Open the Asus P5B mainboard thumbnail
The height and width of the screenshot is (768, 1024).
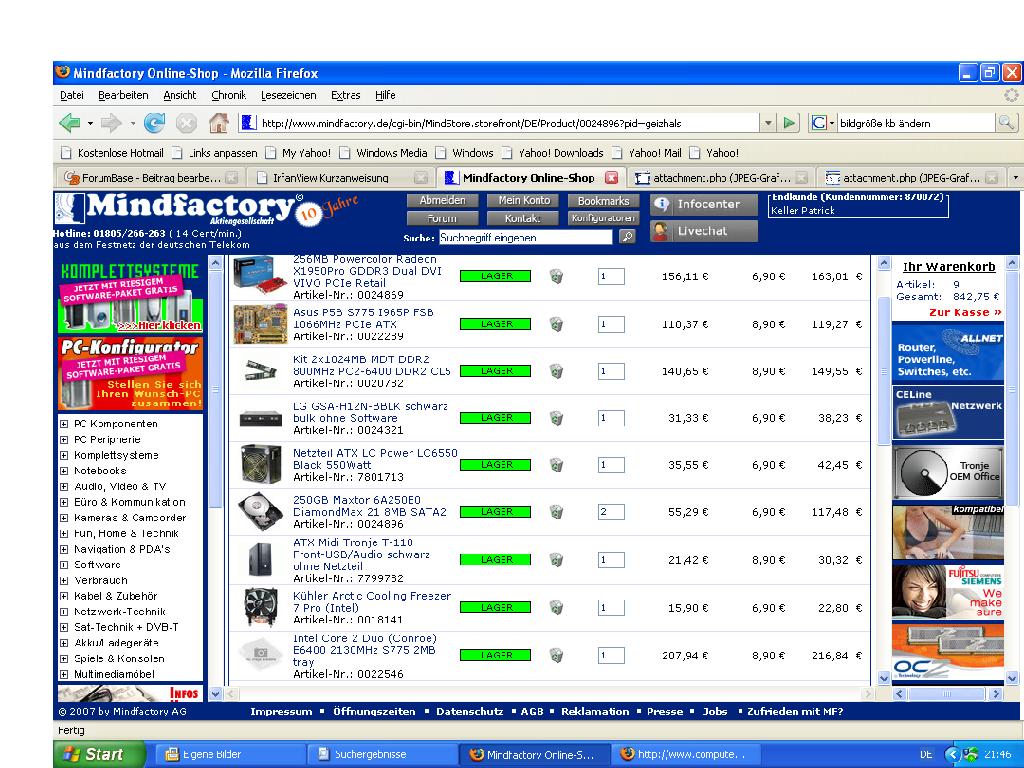[x=260, y=324]
